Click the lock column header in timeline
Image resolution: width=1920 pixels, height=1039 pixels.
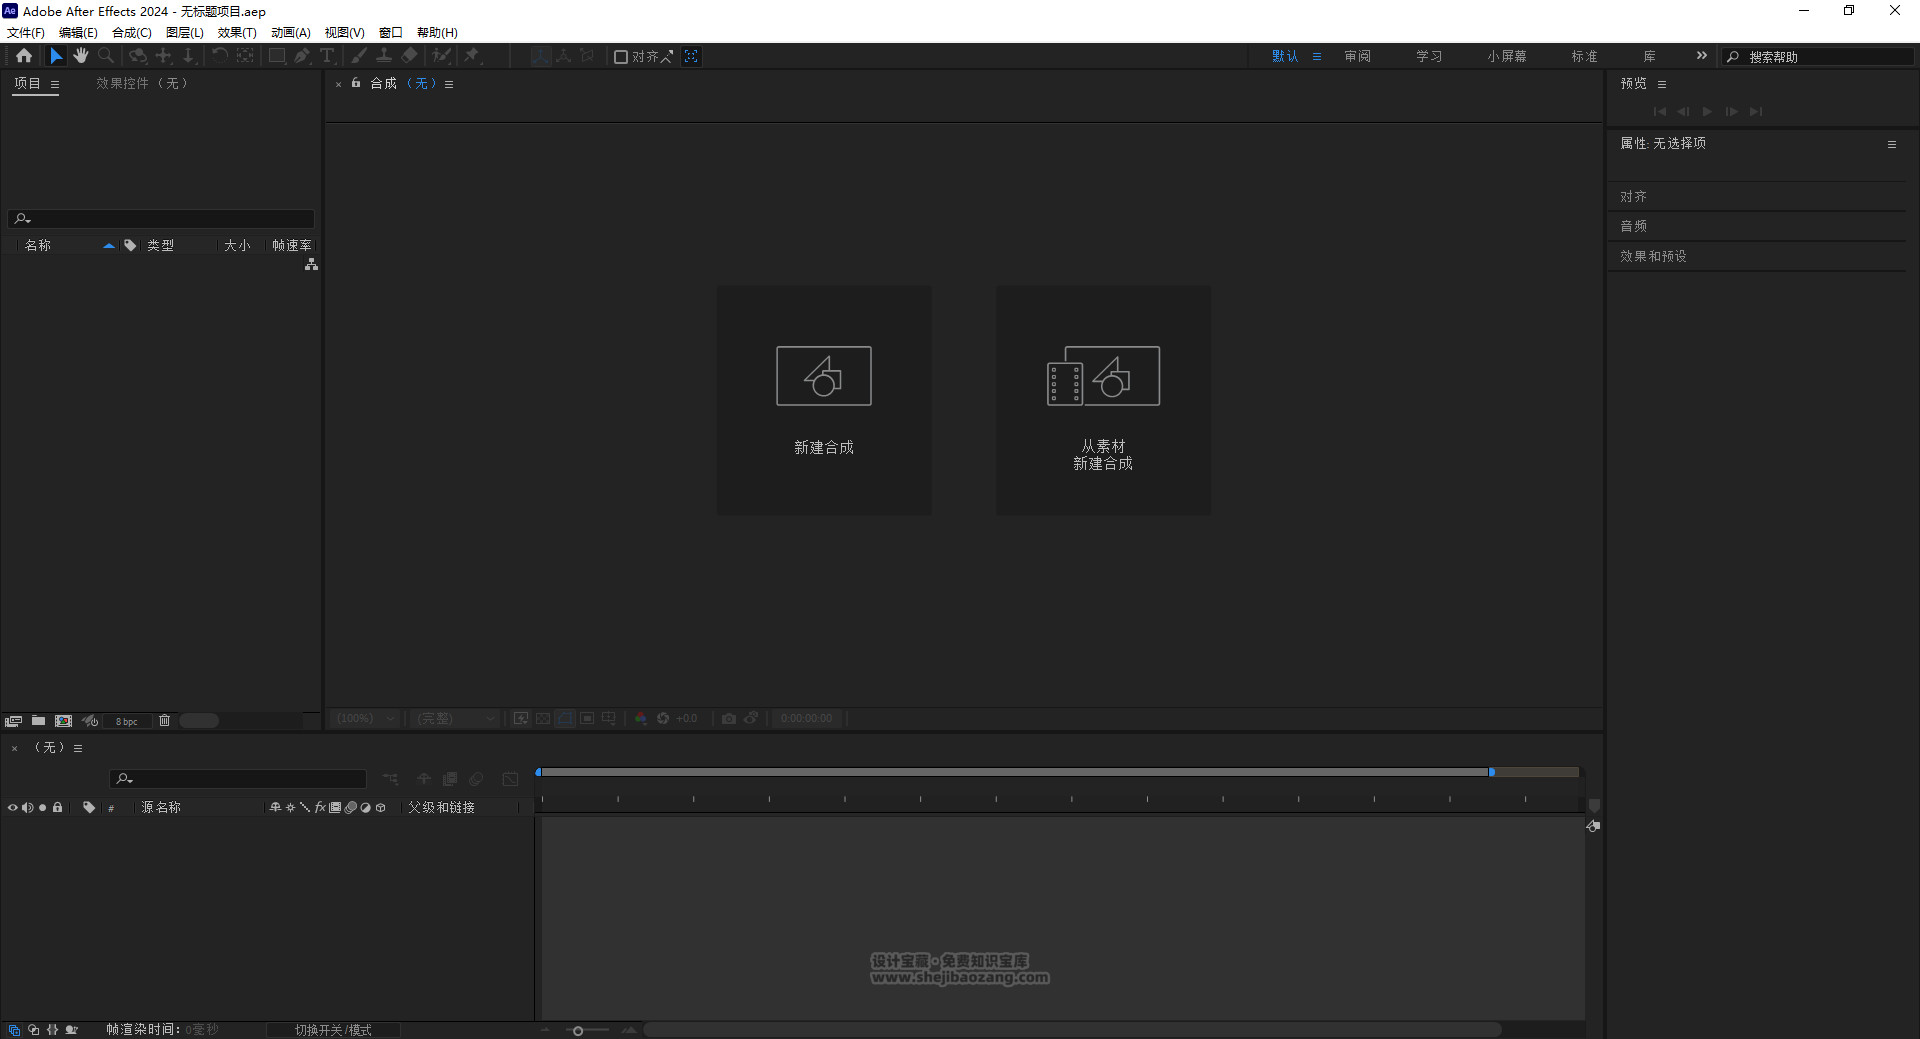(x=58, y=807)
